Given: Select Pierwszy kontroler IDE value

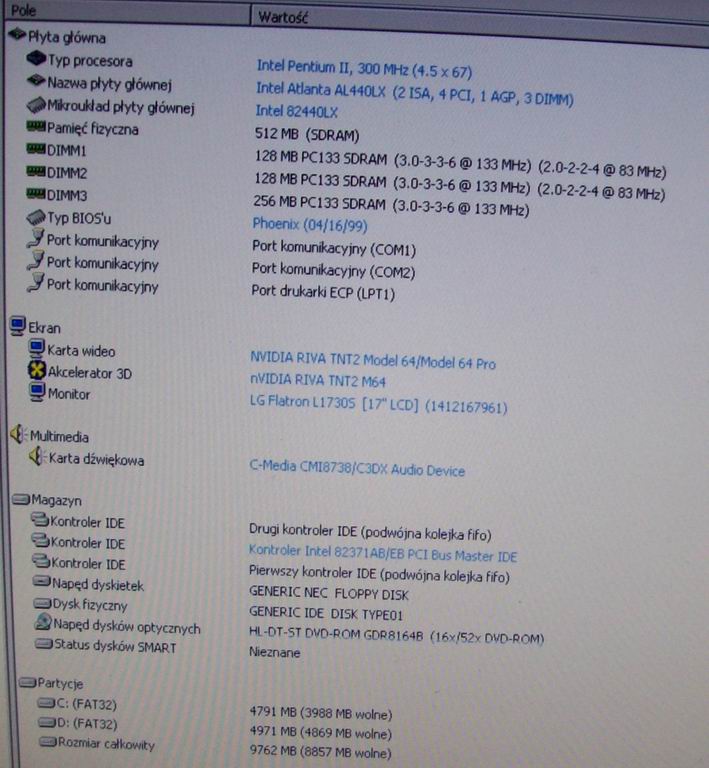Looking at the screenshot, I should tap(379, 575).
